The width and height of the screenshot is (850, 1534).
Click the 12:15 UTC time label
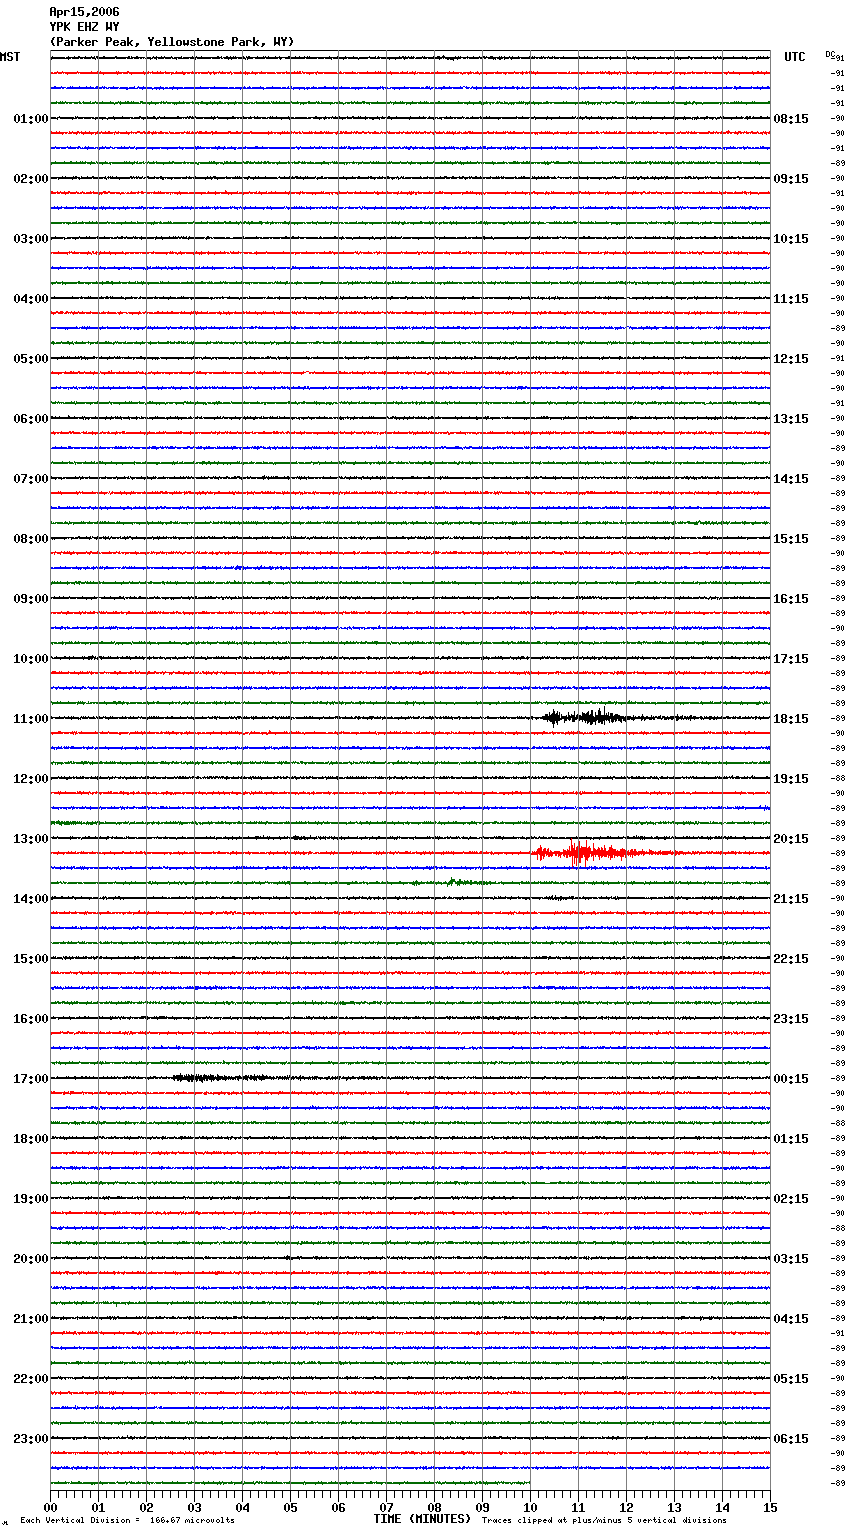(x=791, y=359)
